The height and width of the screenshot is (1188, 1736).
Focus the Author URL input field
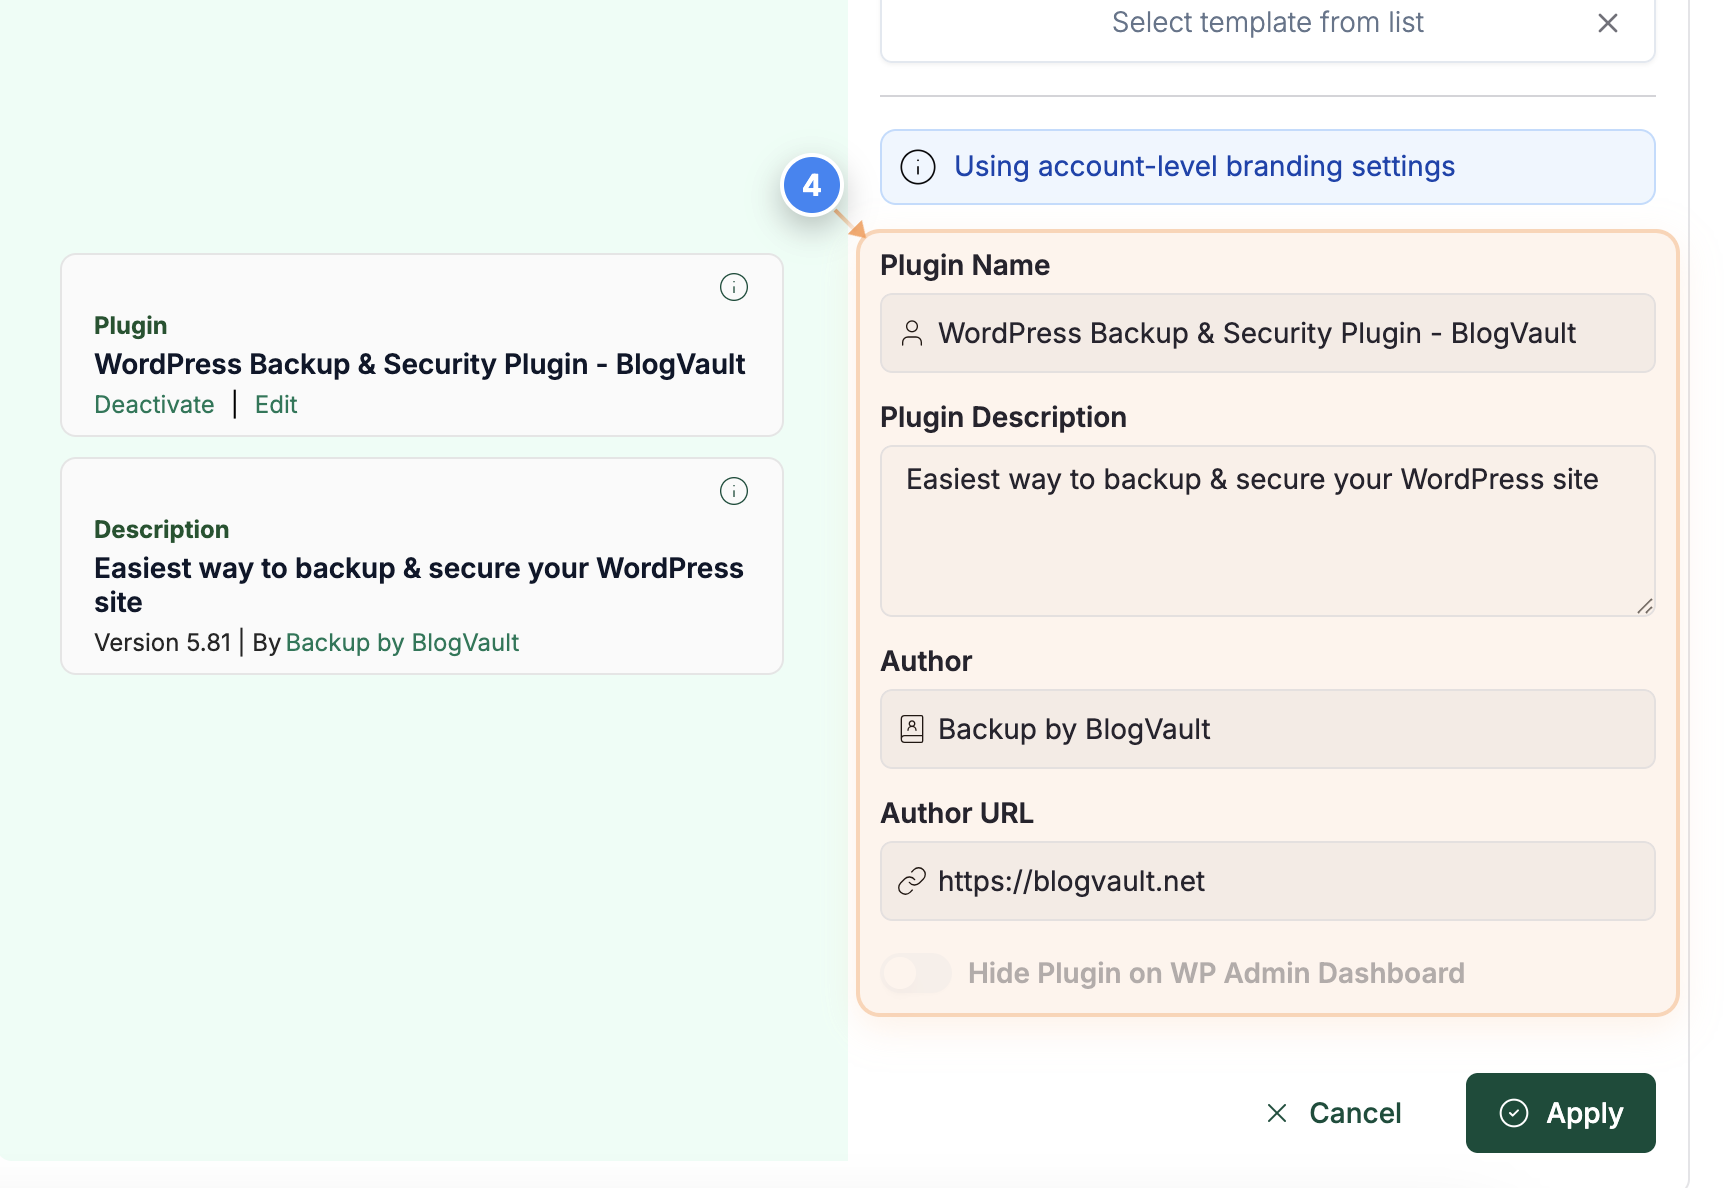click(1267, 881)
